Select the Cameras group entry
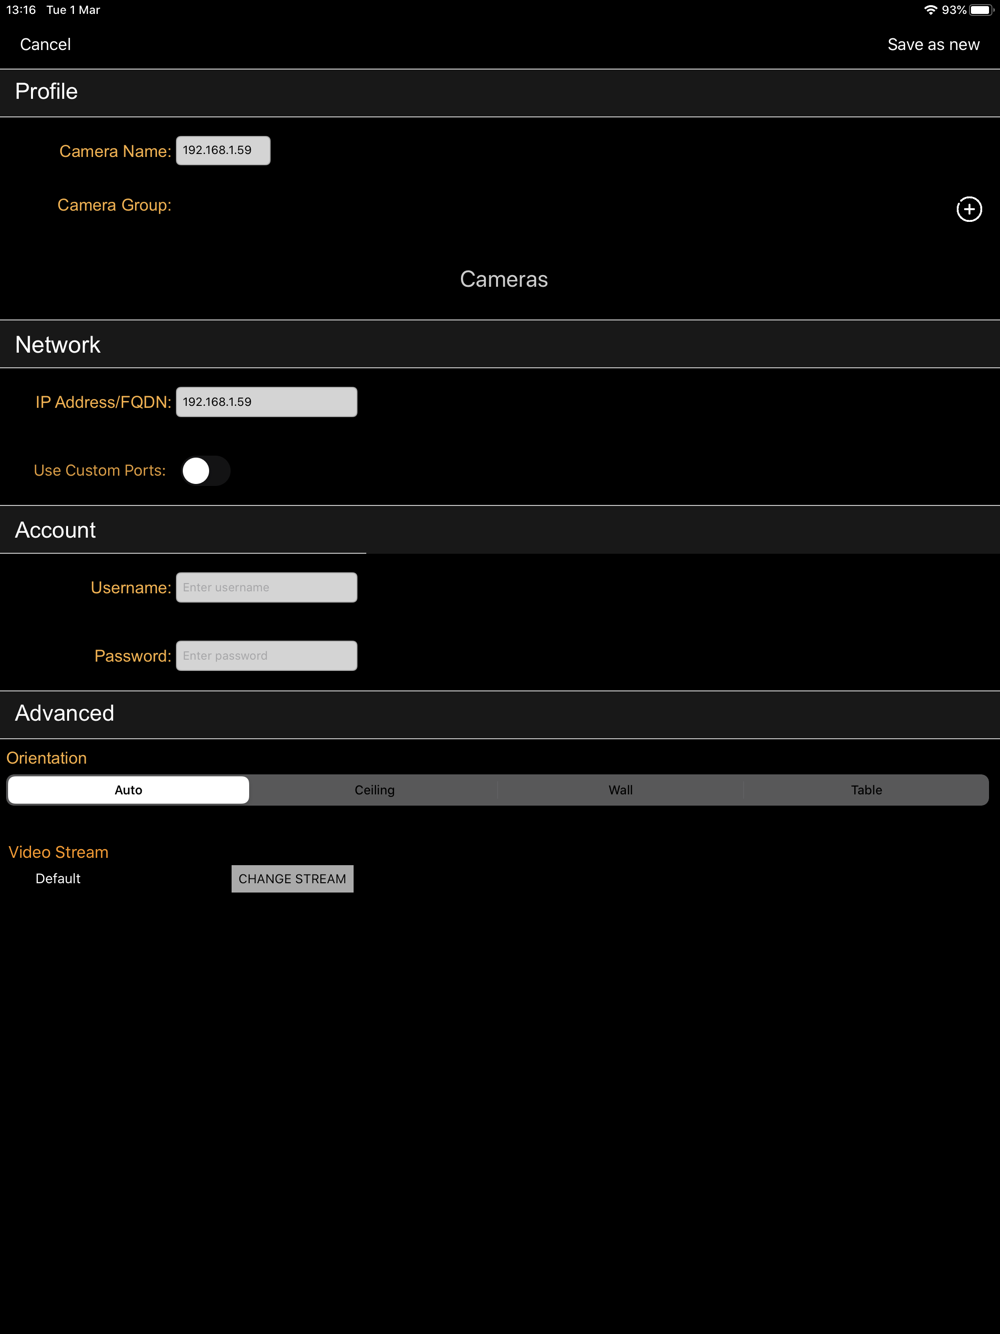The height and width of the screenshot is (1334, 1000). coord(504,279)
